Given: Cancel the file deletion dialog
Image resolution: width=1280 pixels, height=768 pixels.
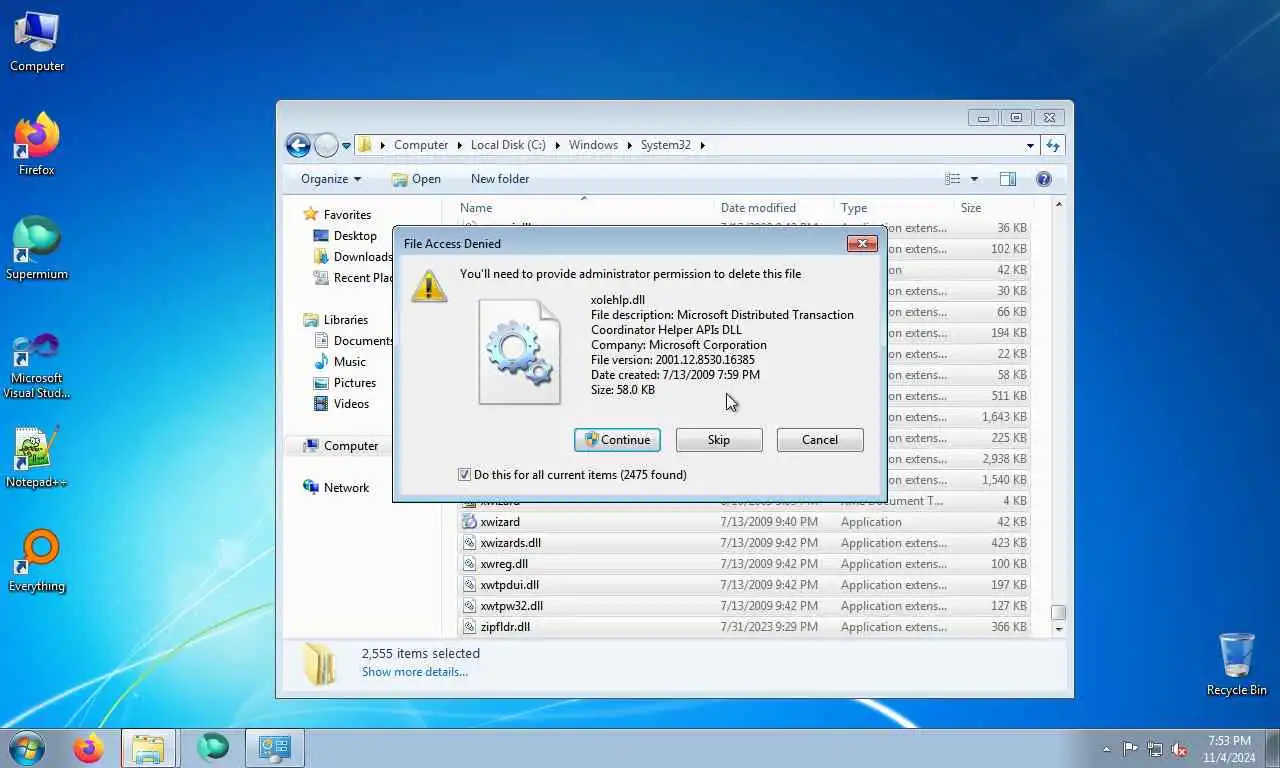Looking at the screenshot, I should coord(820,440).
